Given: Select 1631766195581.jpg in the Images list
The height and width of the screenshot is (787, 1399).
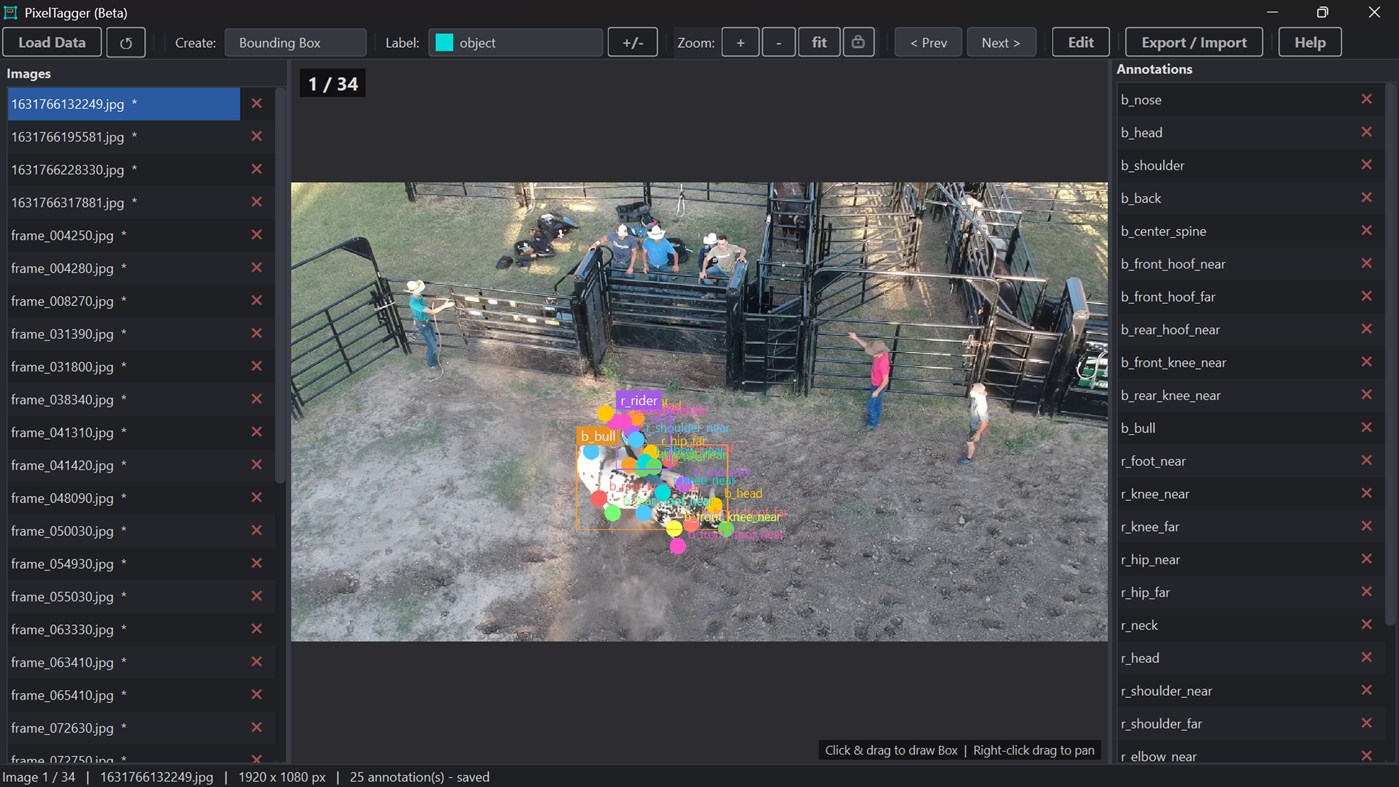Looking at the screenshot, I should [x=124, y=137].
